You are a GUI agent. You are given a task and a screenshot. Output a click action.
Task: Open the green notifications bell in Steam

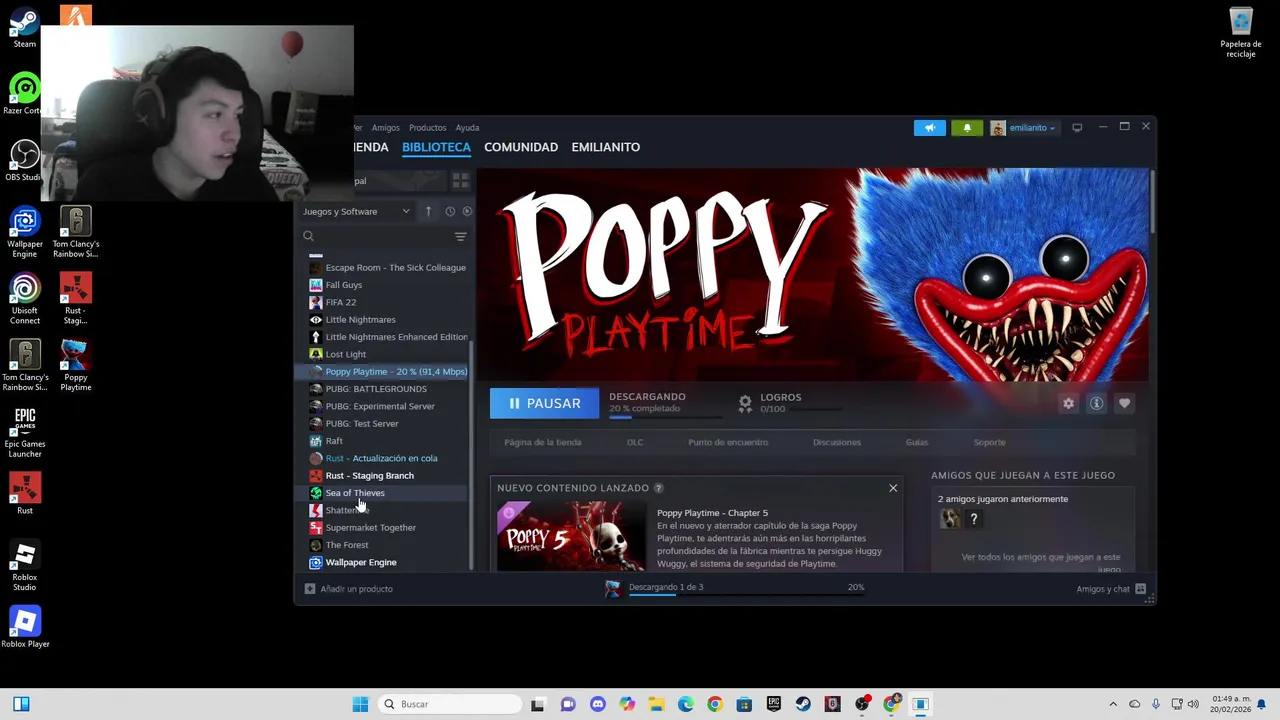click(x=966, y=128)
